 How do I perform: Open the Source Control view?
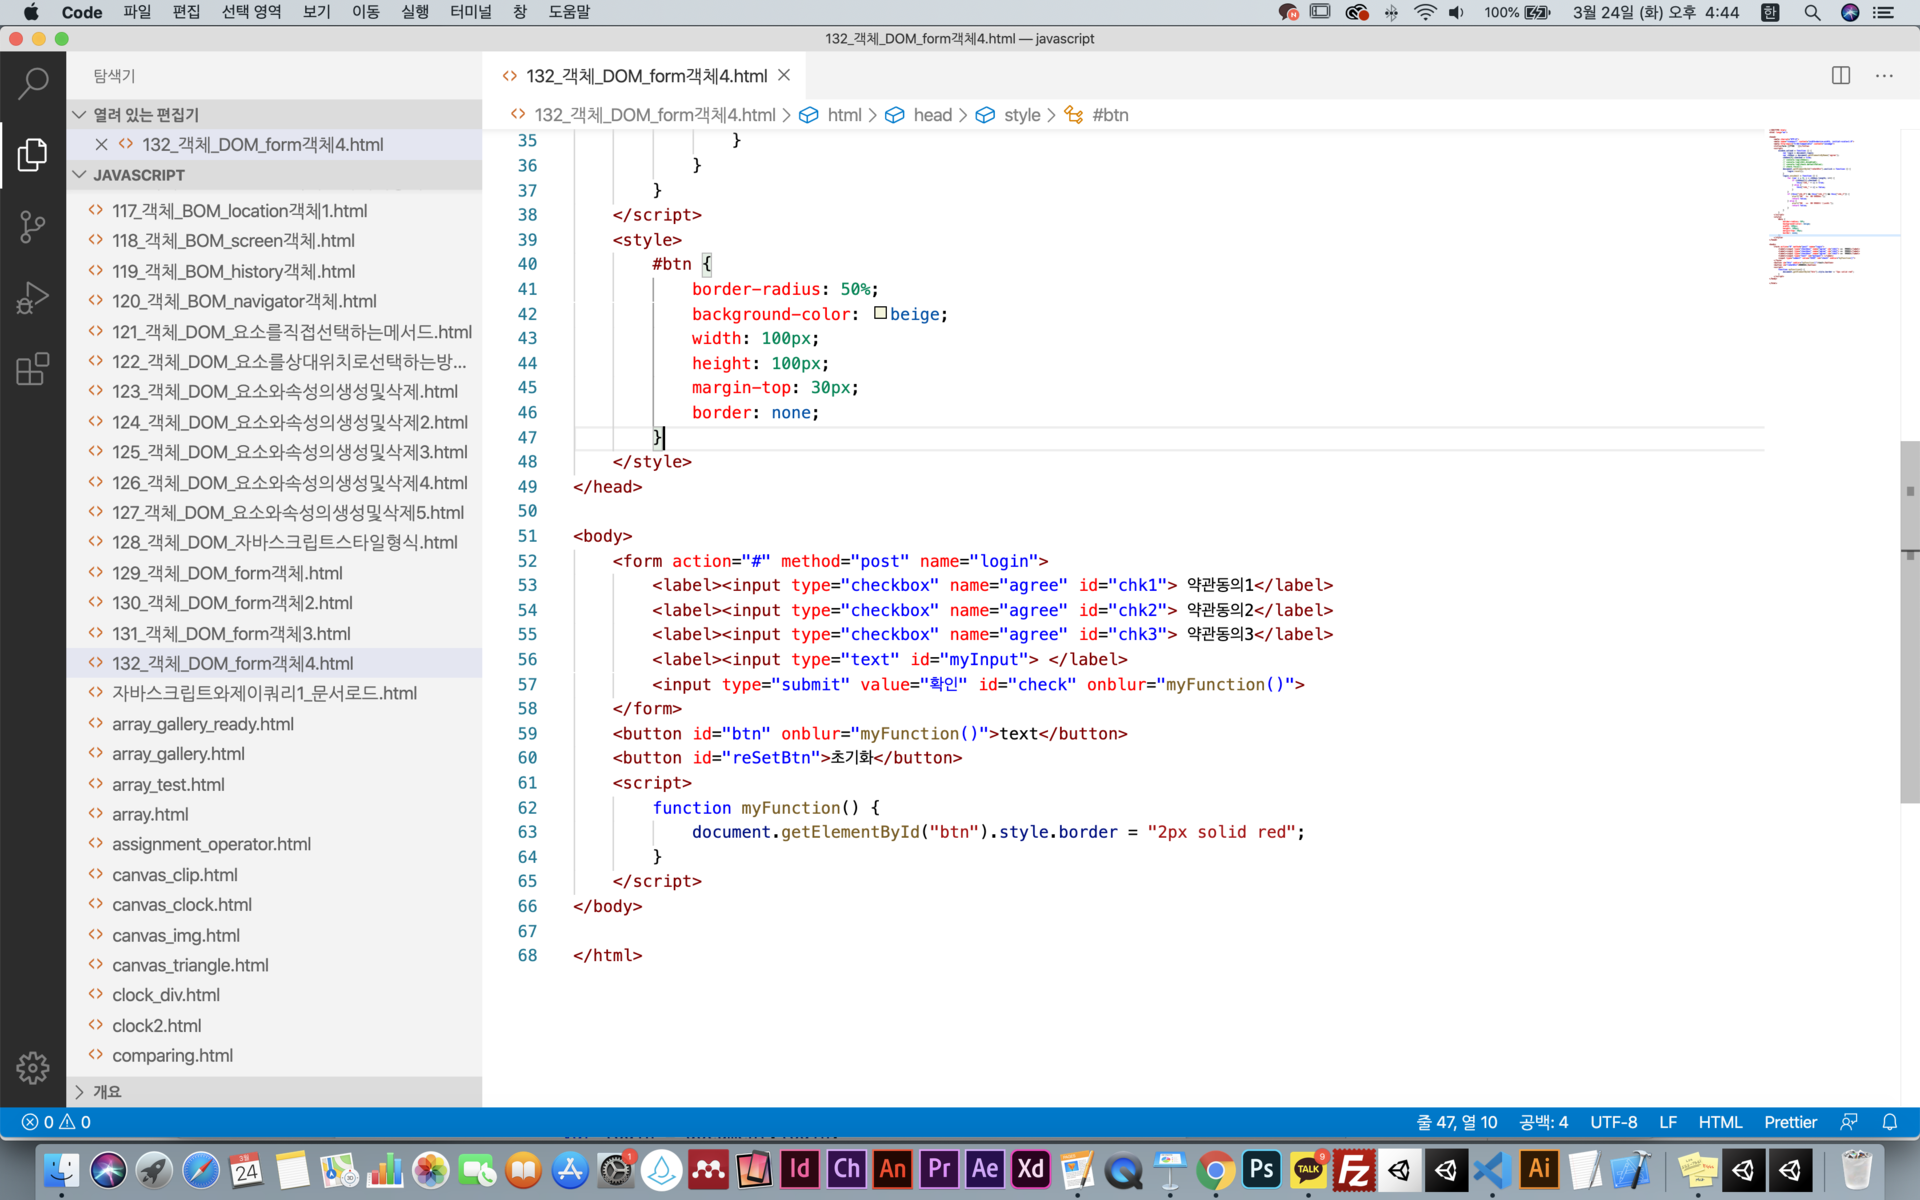(33, 227)
